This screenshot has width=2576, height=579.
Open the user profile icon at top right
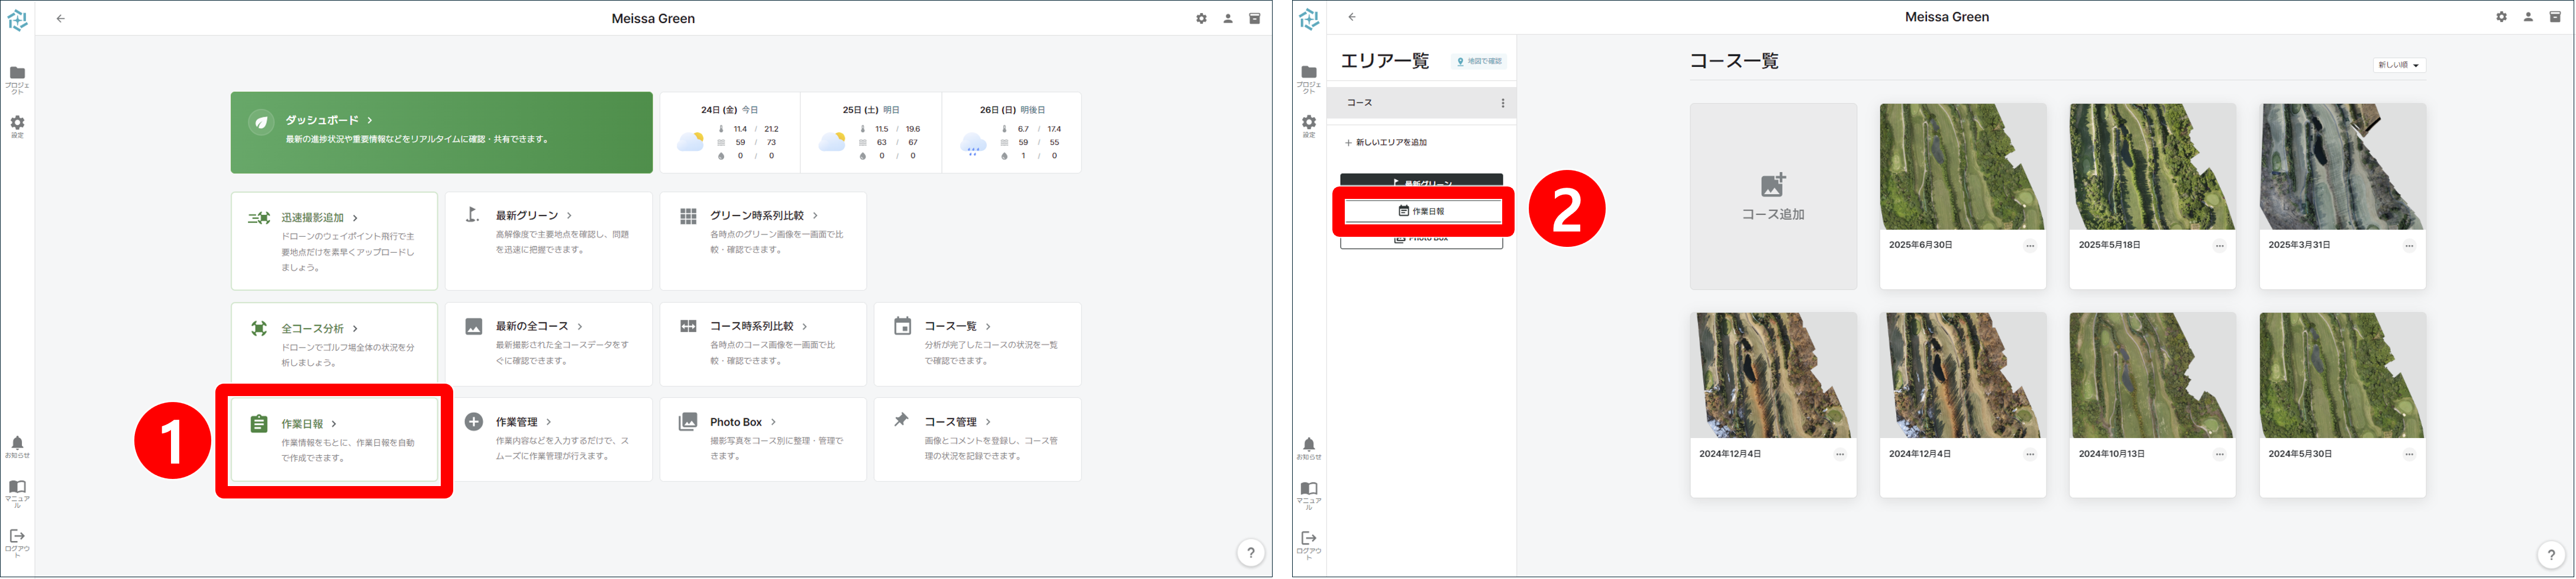pyautogui.click(x=1228, y=17)
